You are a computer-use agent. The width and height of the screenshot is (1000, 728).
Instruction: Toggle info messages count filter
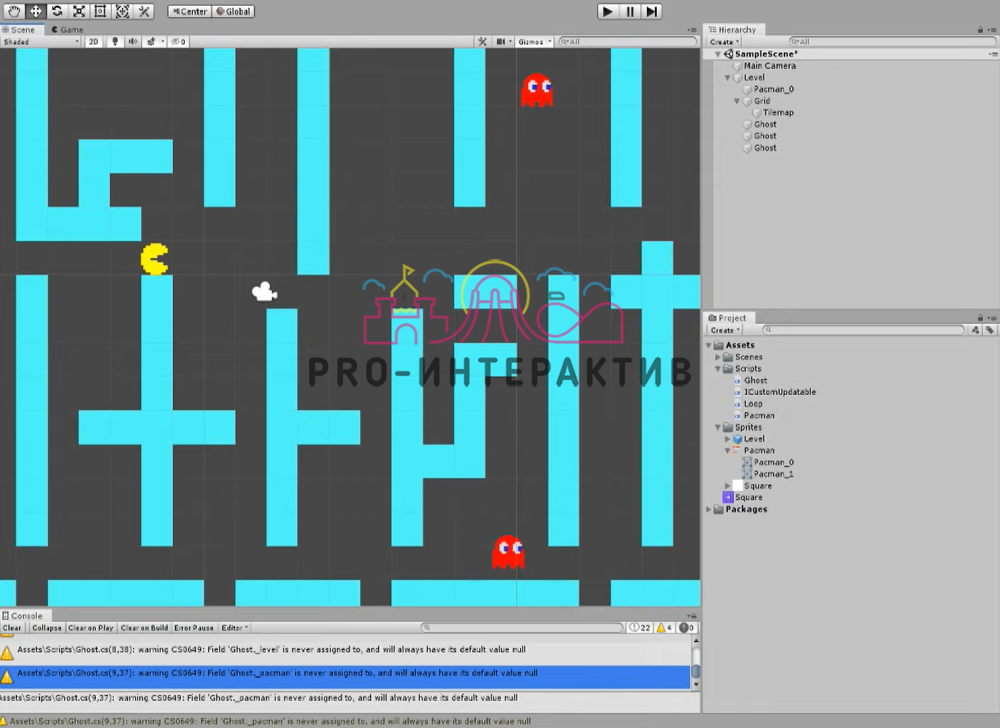click(640, 628)
